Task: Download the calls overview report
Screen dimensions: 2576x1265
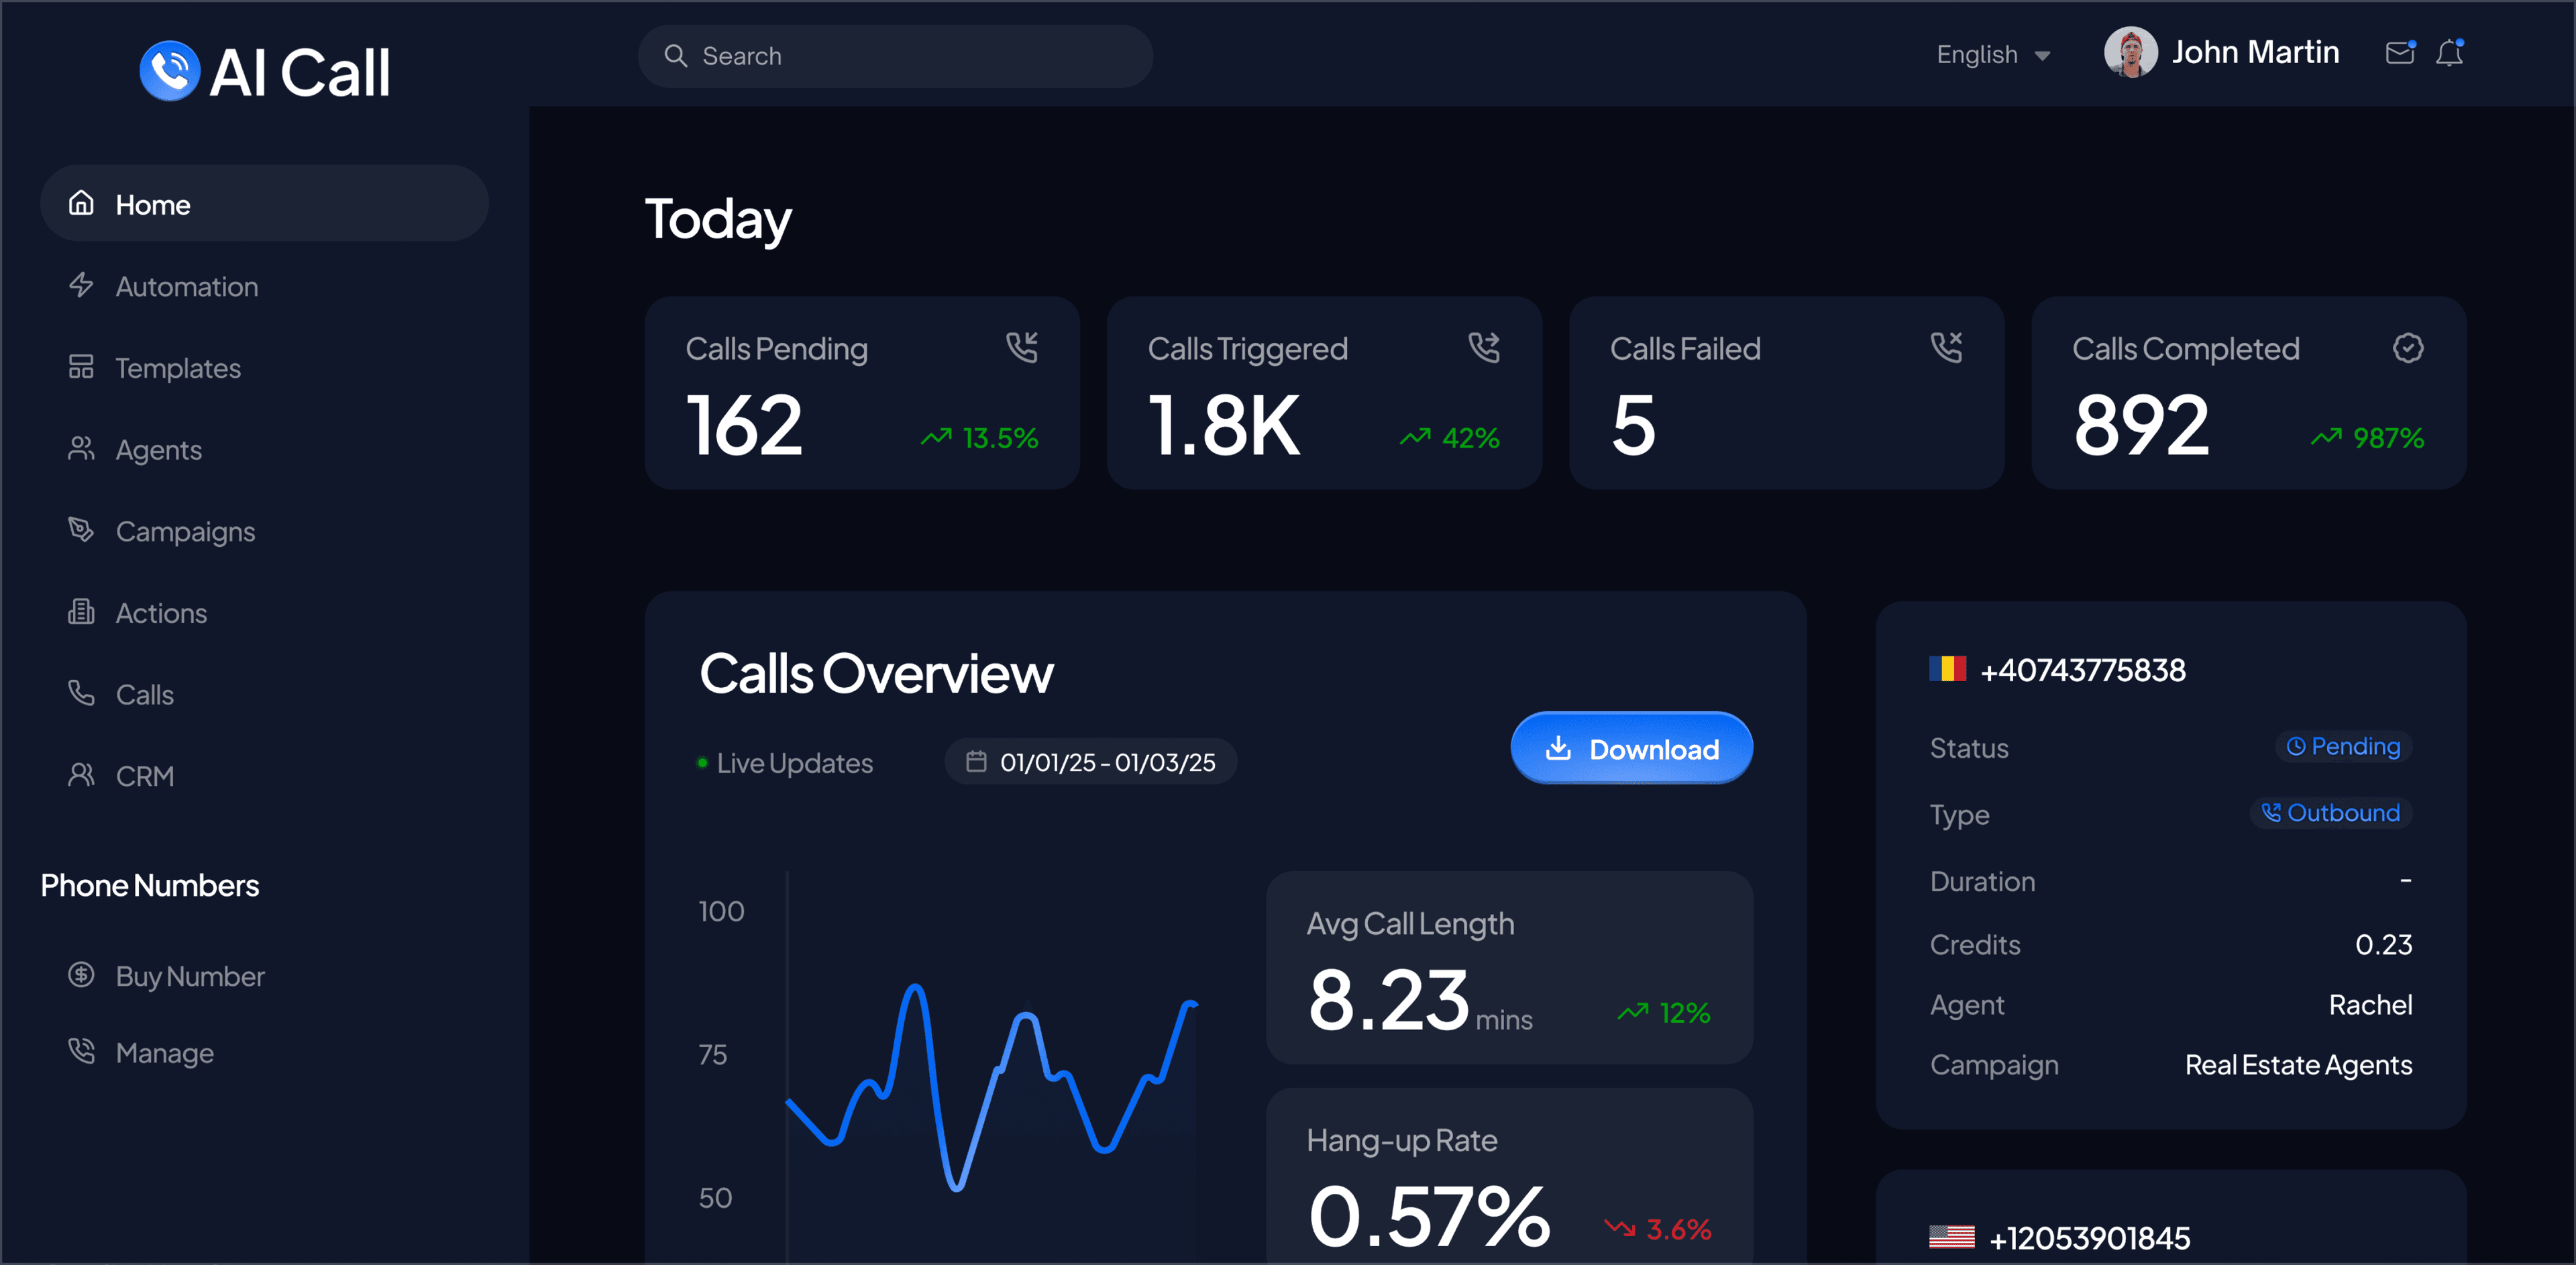Action: [1631, 748]
